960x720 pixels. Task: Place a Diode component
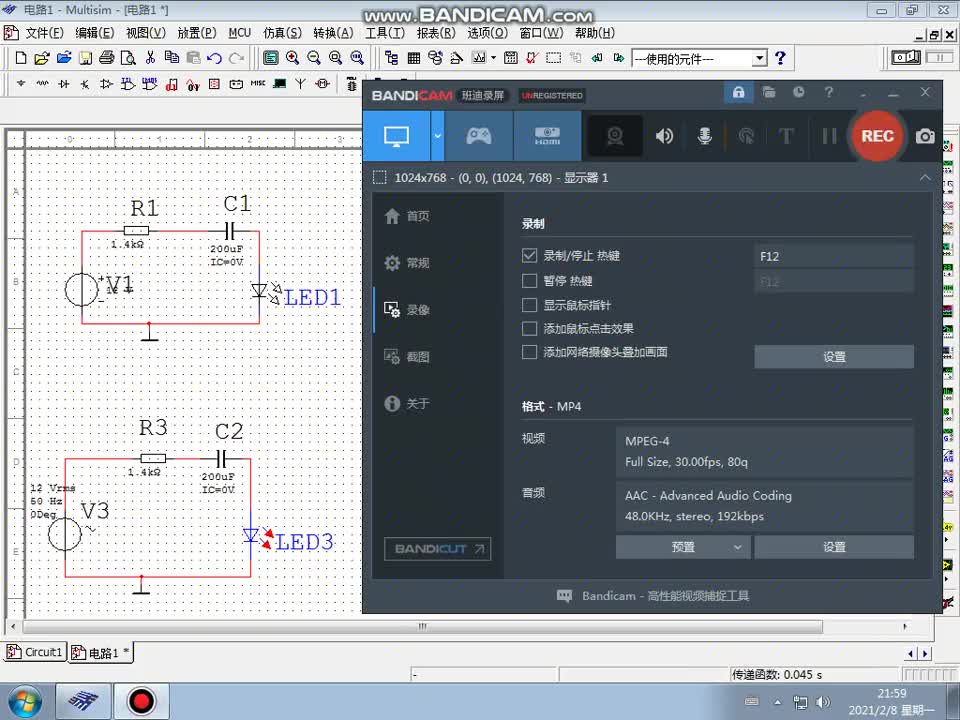point(64,83)
